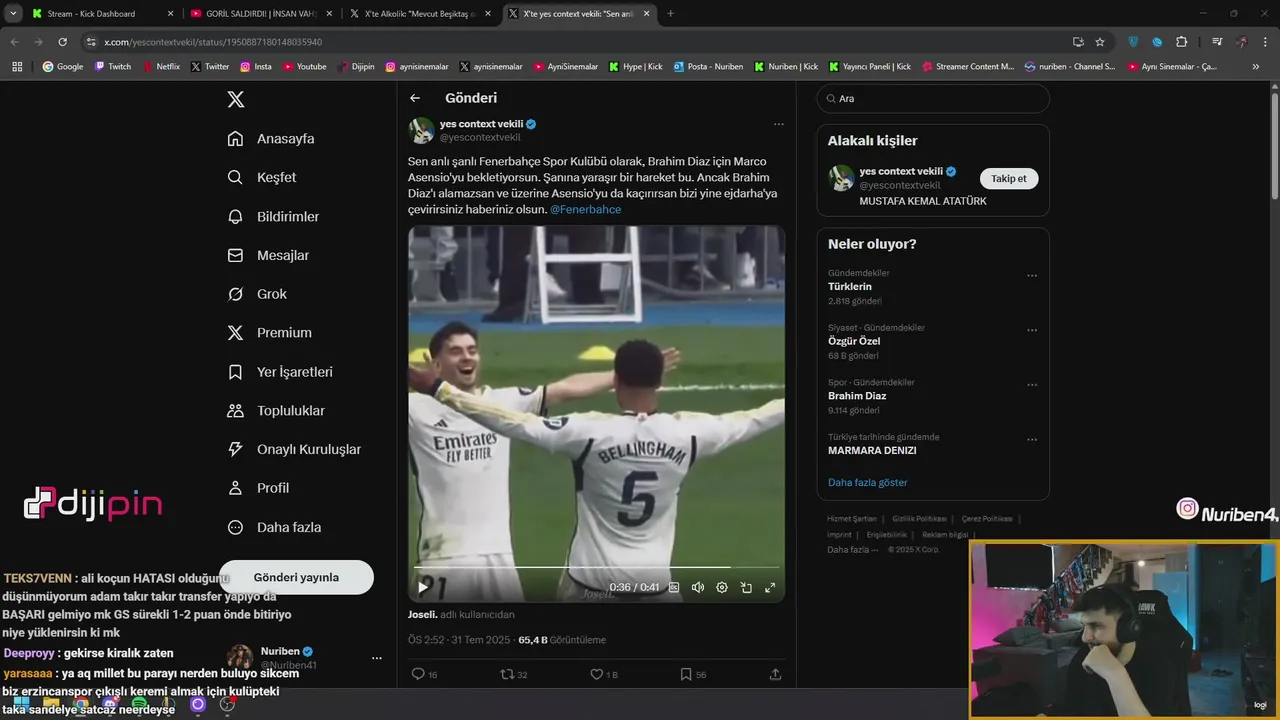Repost using the retweet icon
The image size is (1280, 720).
coord(507,675)
